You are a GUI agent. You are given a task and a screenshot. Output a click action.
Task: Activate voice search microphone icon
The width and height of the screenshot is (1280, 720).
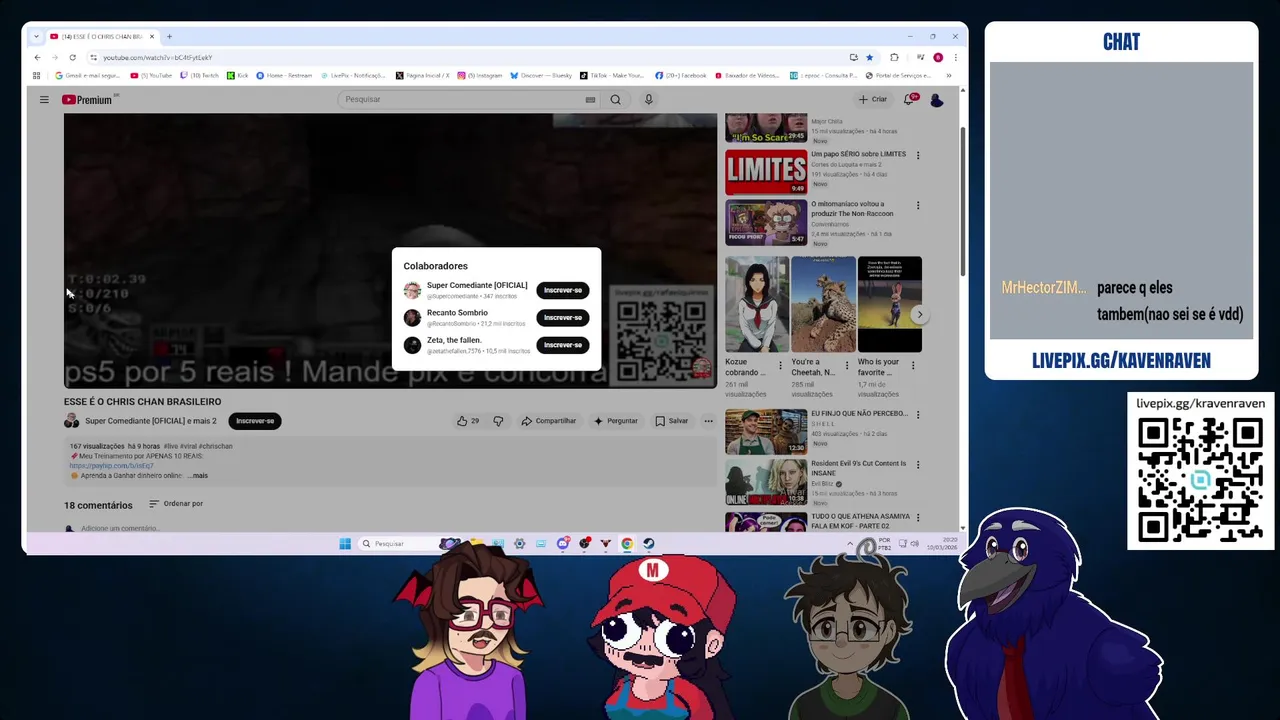pyautogui.click(x=648, y=99)
